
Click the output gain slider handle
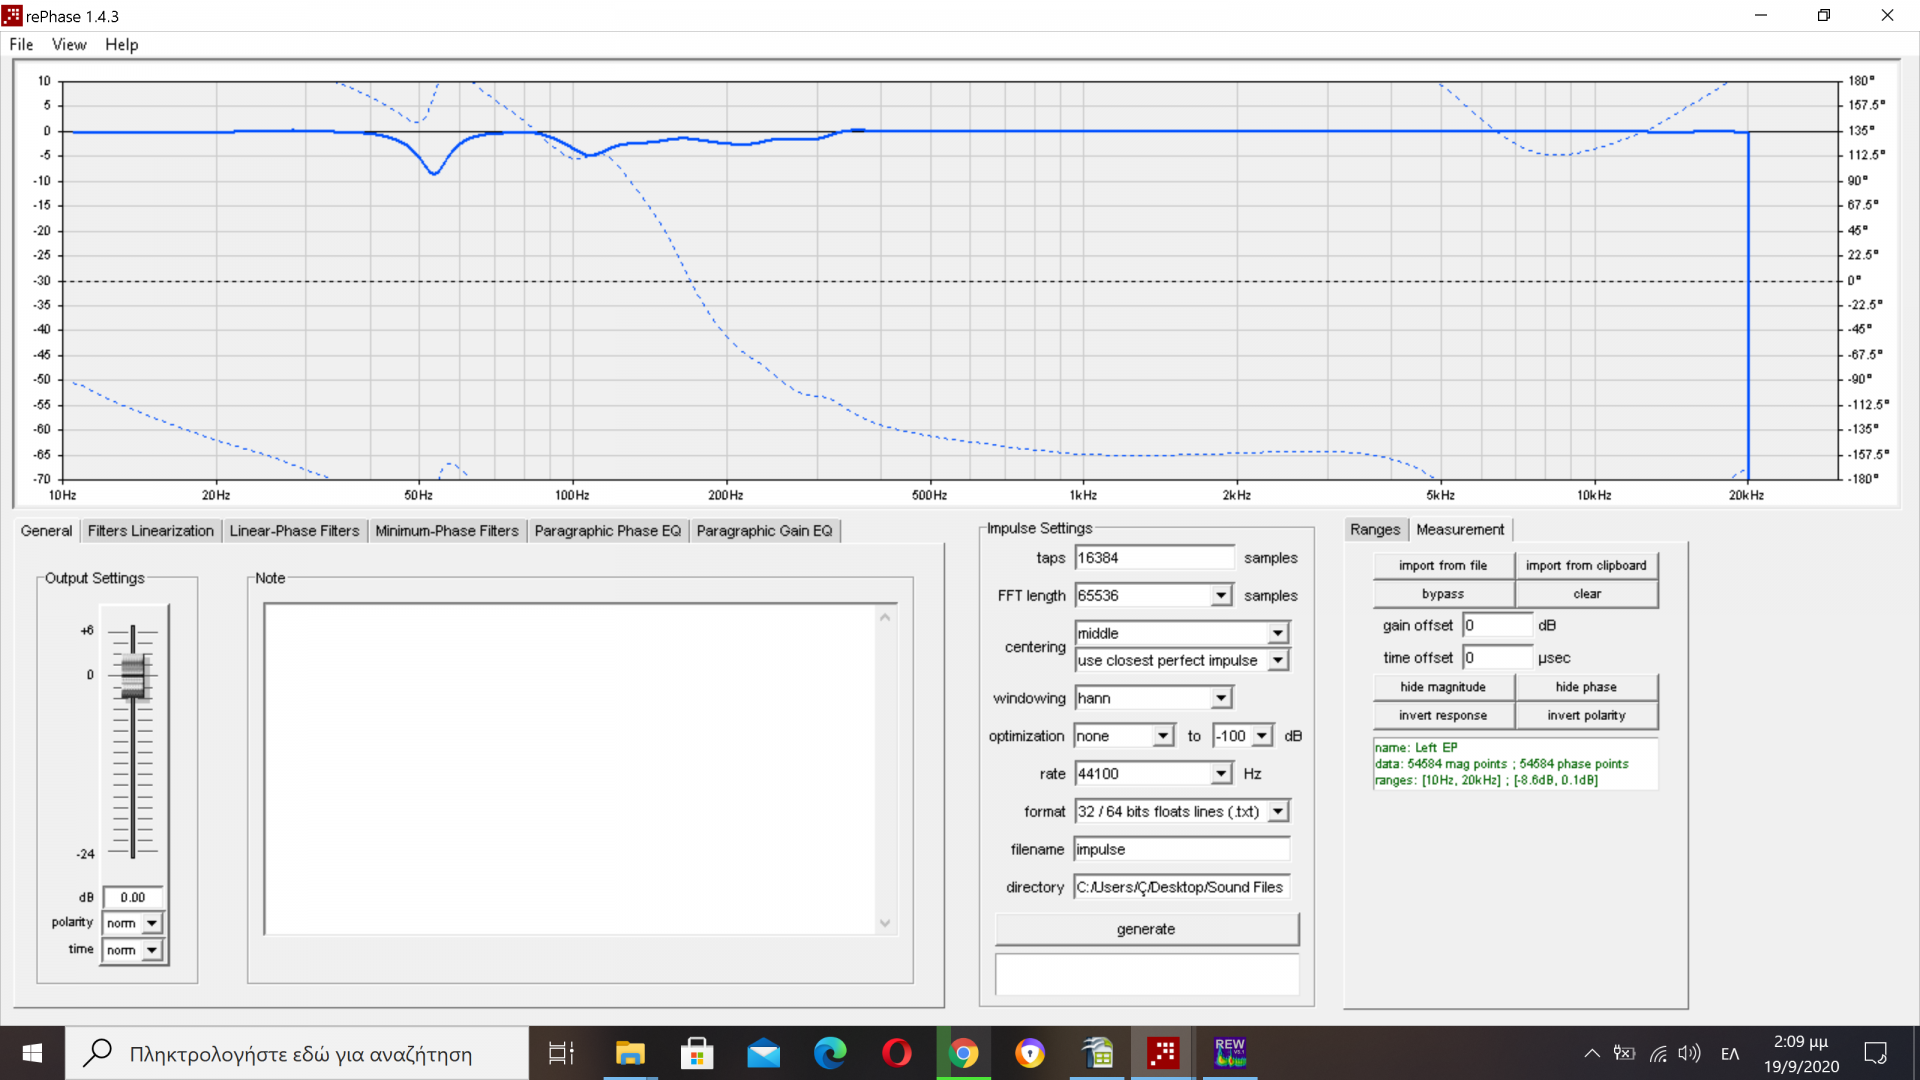point(133,677)
